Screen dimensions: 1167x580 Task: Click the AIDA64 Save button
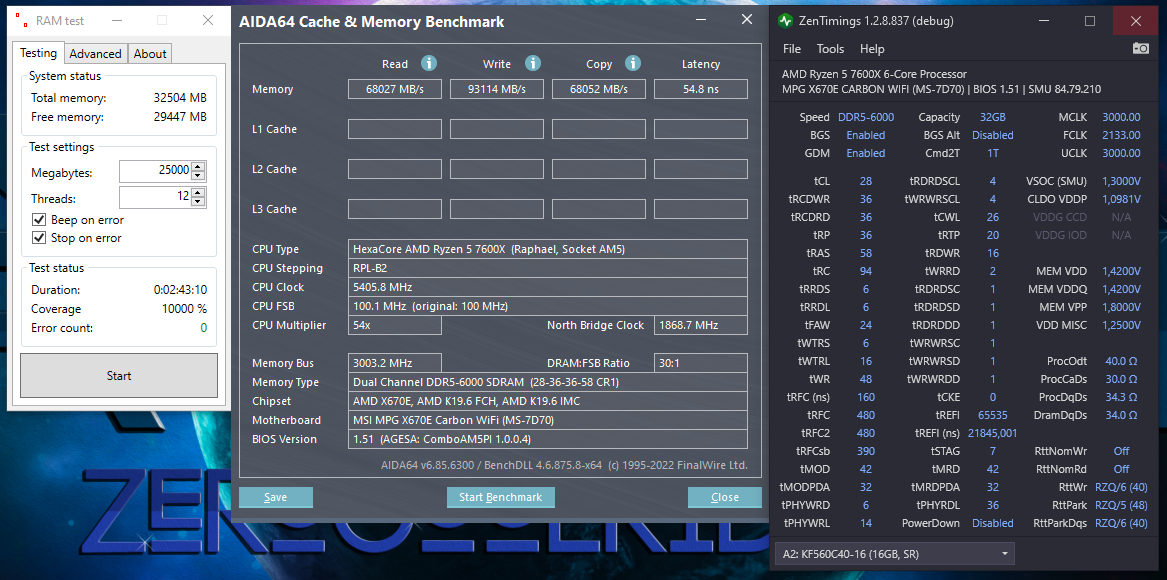coord(275,497)
